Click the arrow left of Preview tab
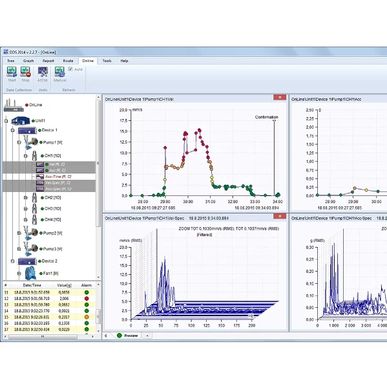Image resolution: width=387 pixels, height=388 pixels. pyautogui.click(x=106, y=335)
